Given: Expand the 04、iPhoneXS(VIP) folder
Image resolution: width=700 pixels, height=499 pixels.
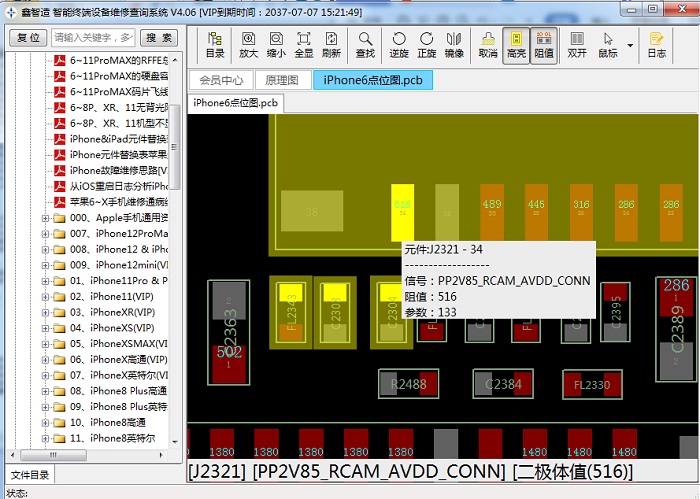Looking at the screenshot, I should [x=45, y=329].
